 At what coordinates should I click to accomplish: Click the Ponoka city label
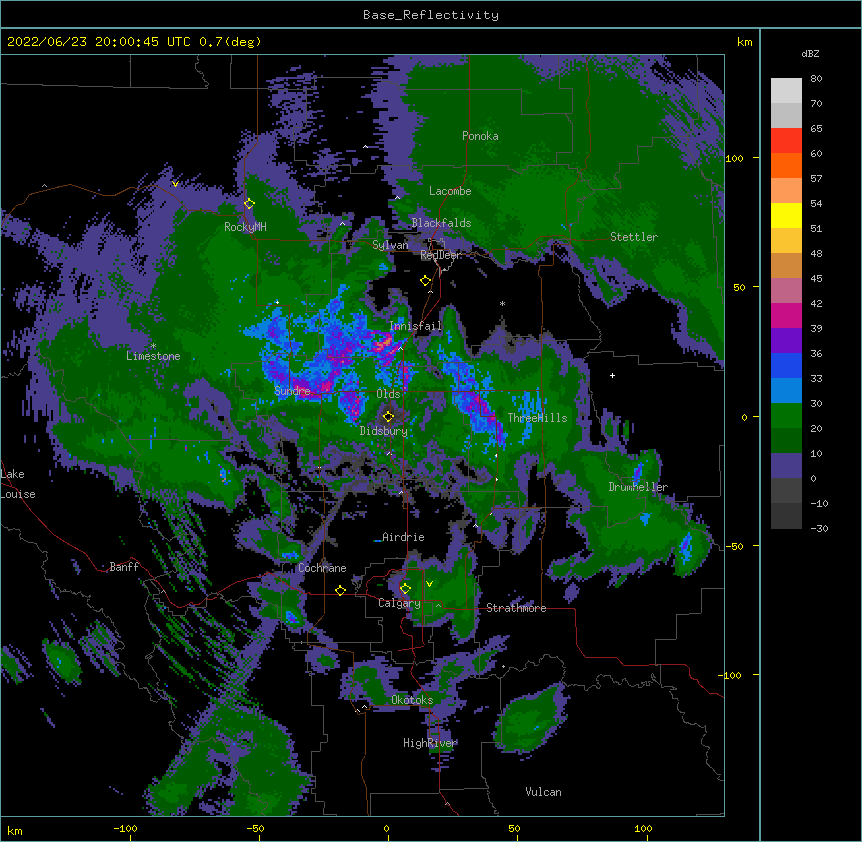tap(480, 136)
